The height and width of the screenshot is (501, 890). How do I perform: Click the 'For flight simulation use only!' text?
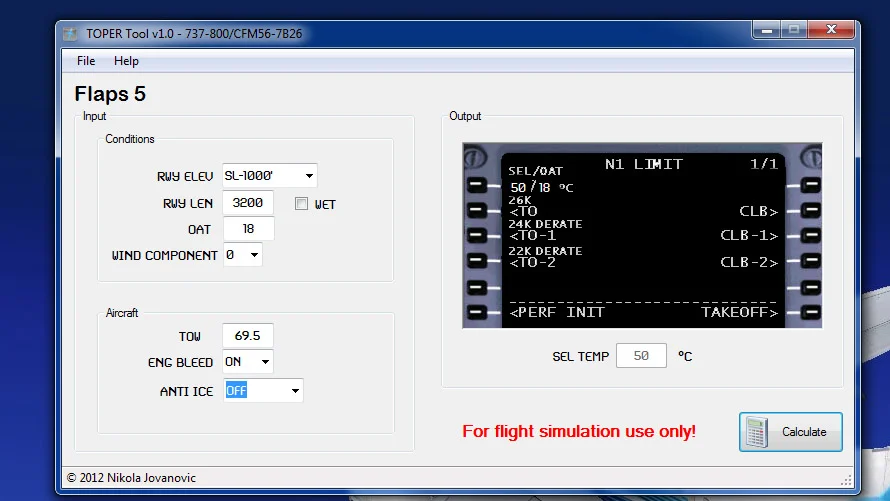point(579,432)
